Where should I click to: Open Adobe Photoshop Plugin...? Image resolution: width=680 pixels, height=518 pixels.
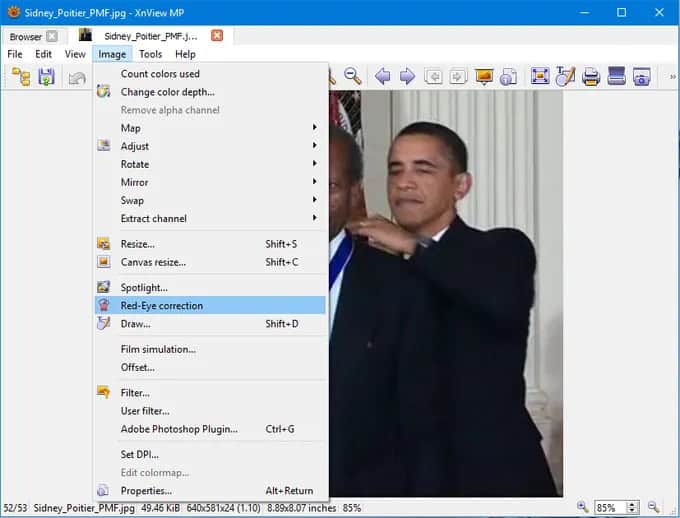coord(210,429)
